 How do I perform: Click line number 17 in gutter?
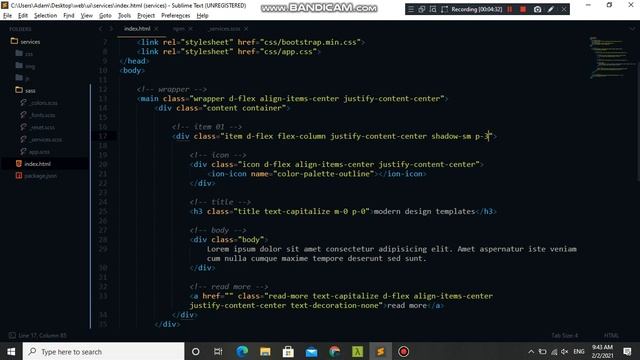tap(103, 136)
